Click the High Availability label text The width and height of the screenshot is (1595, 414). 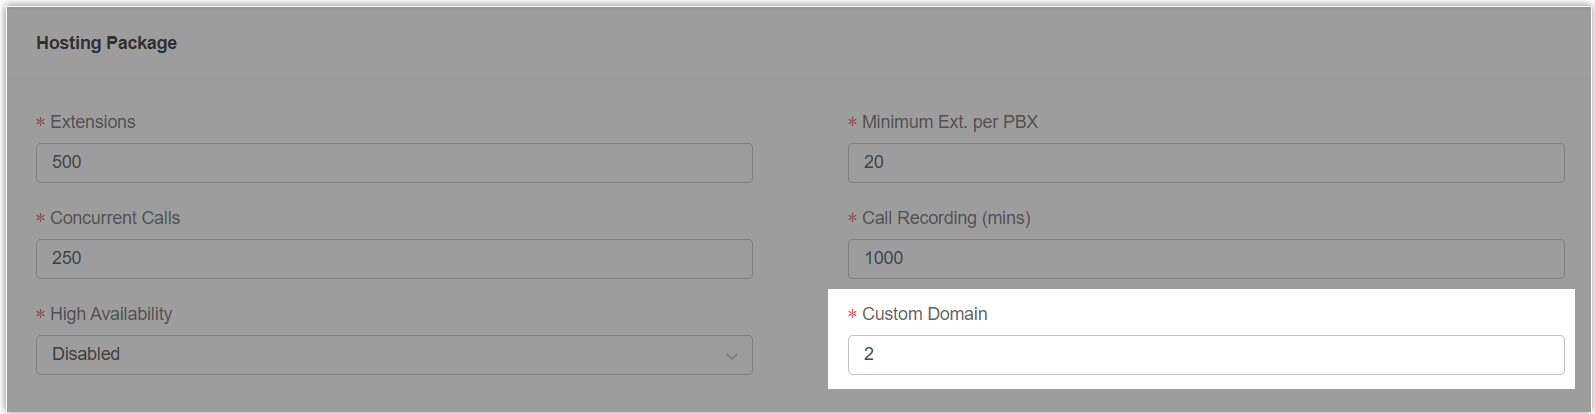coord(111,314)
